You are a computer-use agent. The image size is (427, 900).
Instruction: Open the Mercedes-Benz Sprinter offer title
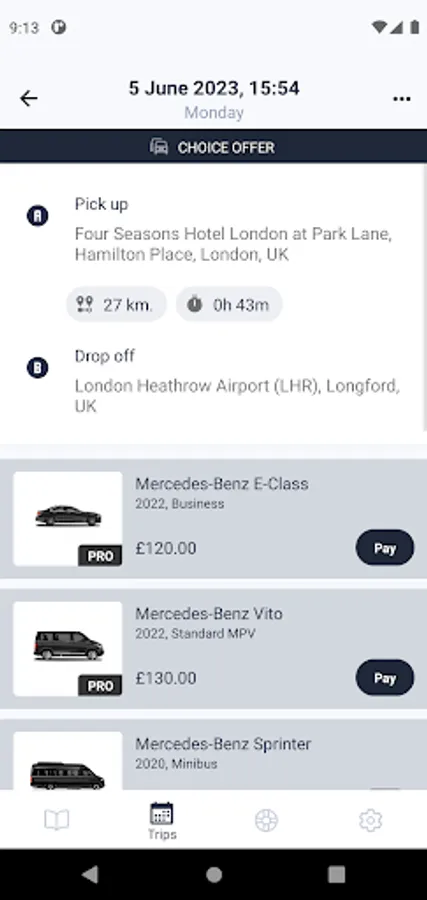[223, 744]
